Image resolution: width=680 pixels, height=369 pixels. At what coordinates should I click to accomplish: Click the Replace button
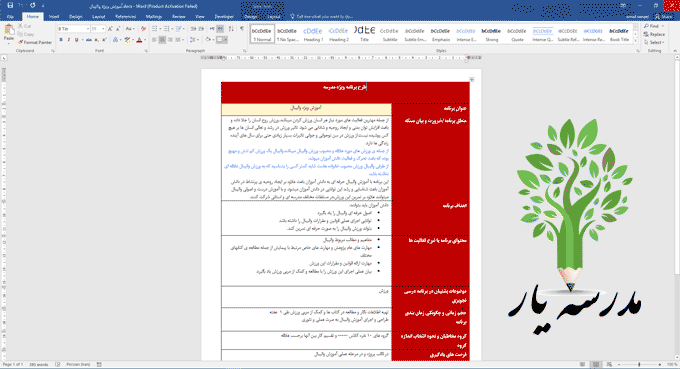pyautogui.click(x=654, y=34)
